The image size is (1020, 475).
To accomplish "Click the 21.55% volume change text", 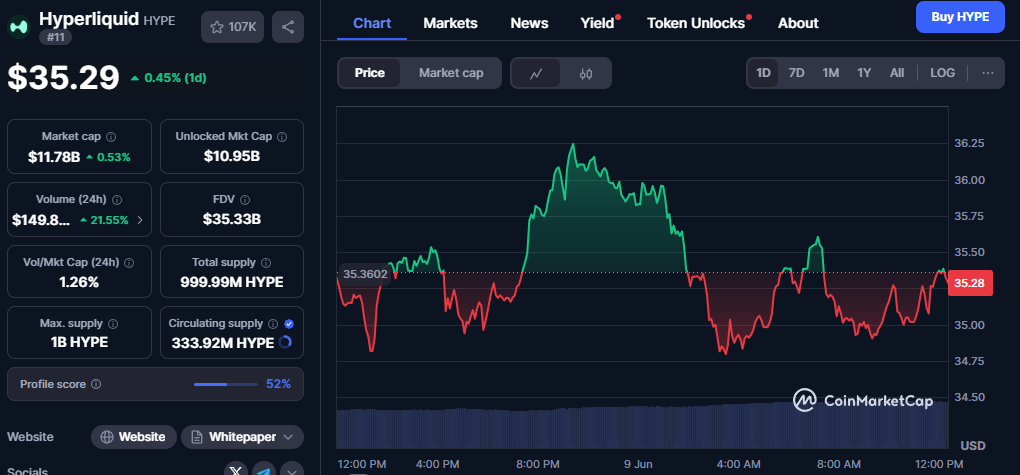I will coord(110,220).
